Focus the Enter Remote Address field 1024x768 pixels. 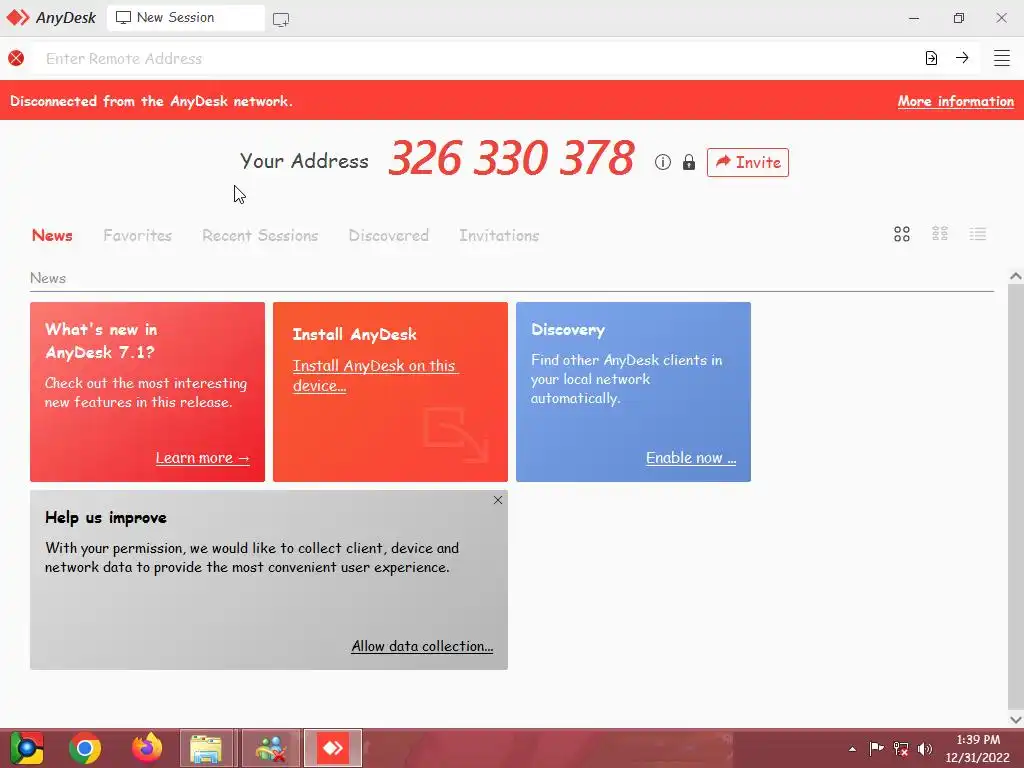click(x=477, y=58)
